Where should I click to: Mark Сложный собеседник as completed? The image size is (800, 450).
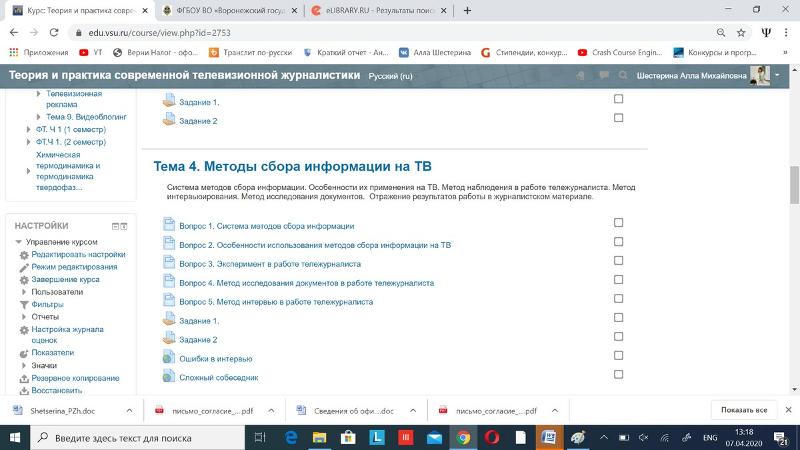point(618,375)
